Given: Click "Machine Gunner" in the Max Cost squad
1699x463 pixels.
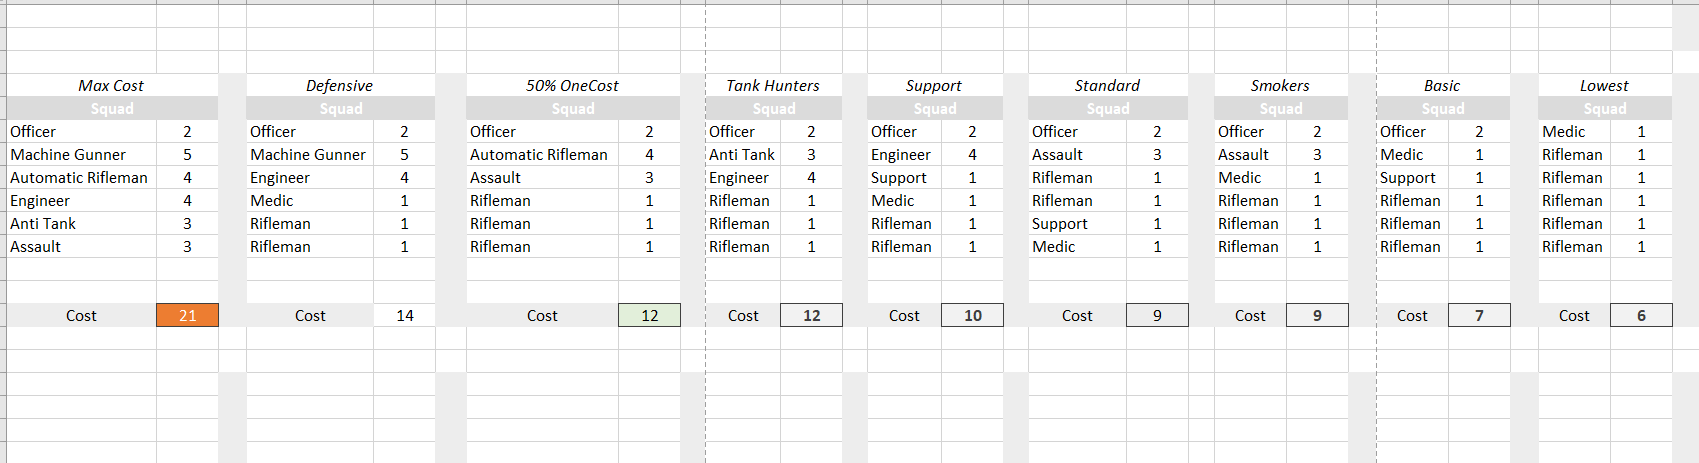Looking at the screenshot, I should (x=68, y=155).
